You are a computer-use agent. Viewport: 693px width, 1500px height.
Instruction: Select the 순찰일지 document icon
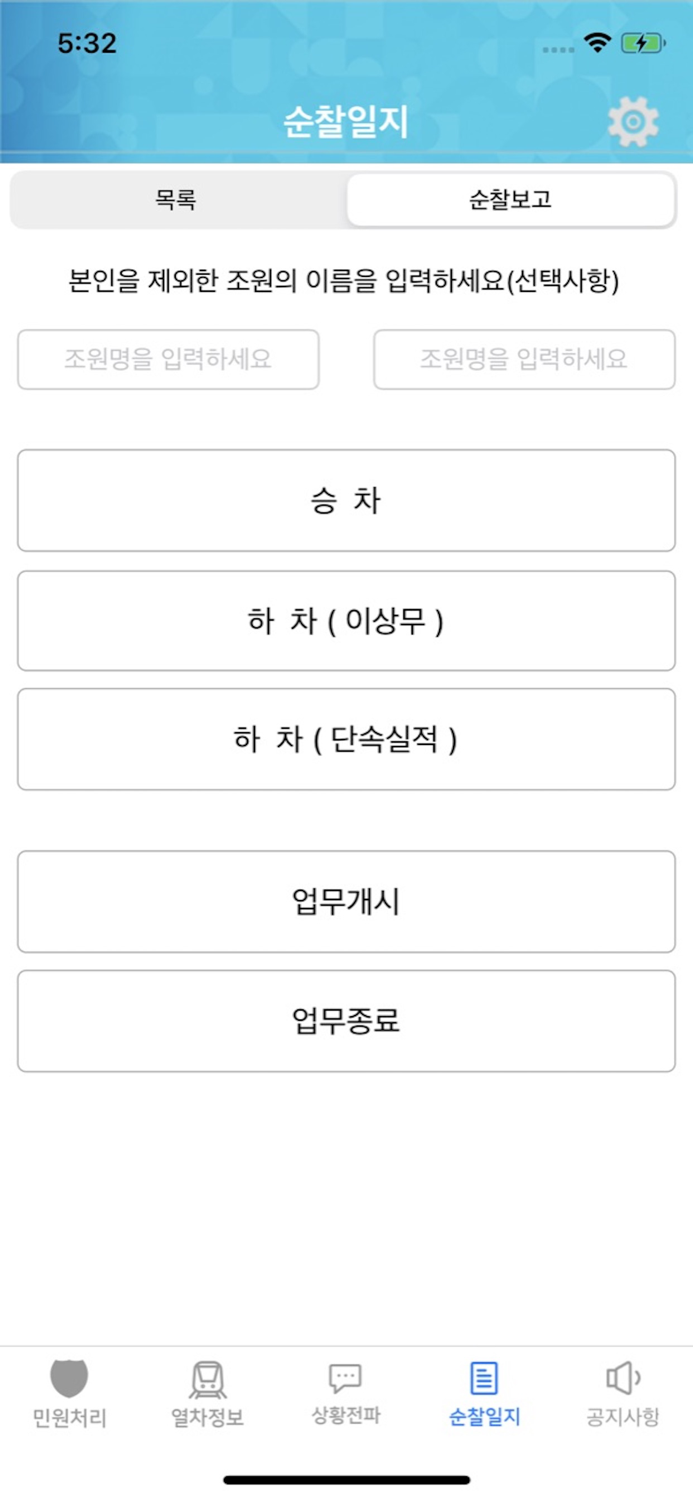(484, 1380)
